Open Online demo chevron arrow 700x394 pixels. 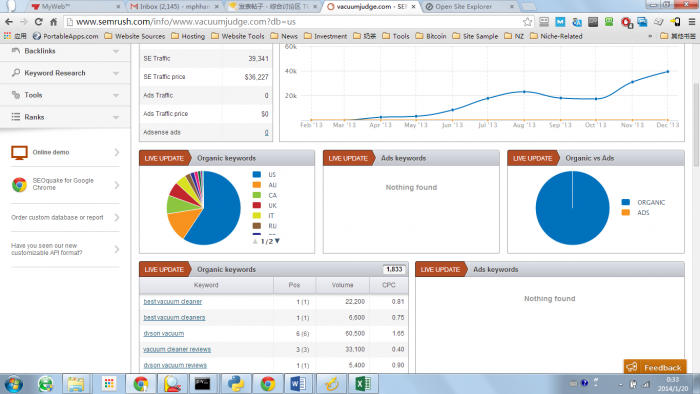pos(117,152)
